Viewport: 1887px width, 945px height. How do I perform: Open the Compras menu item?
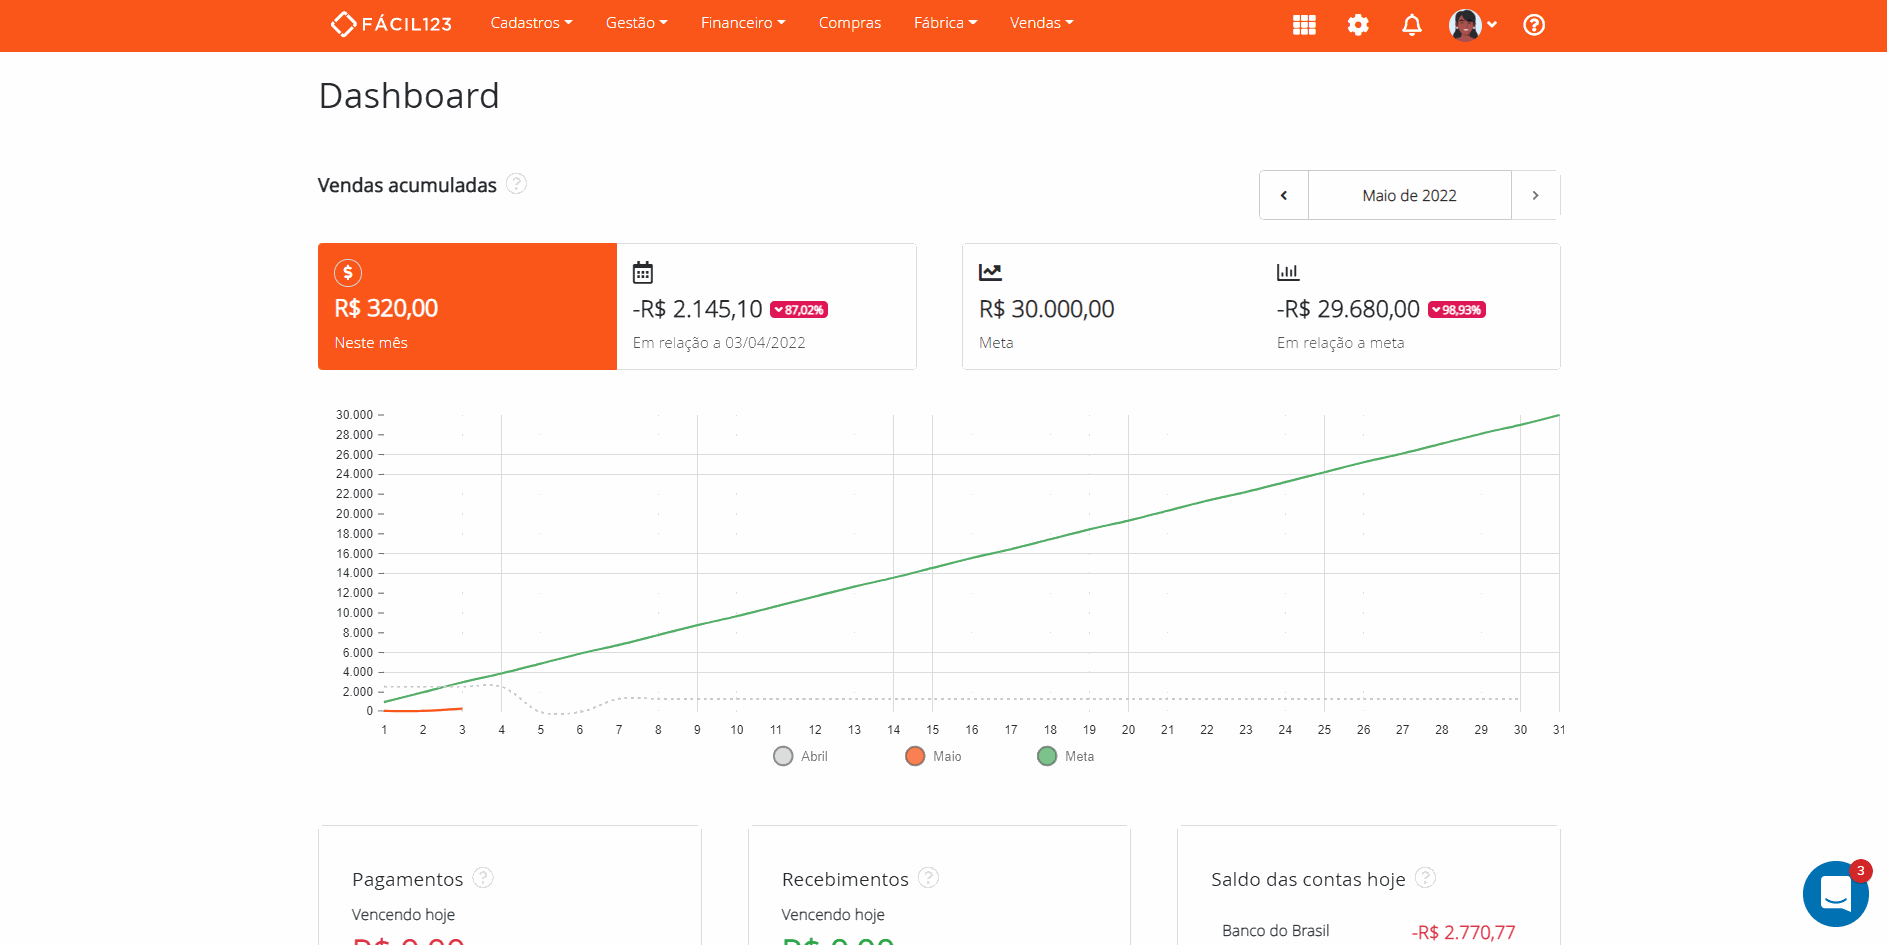(849, 23)
